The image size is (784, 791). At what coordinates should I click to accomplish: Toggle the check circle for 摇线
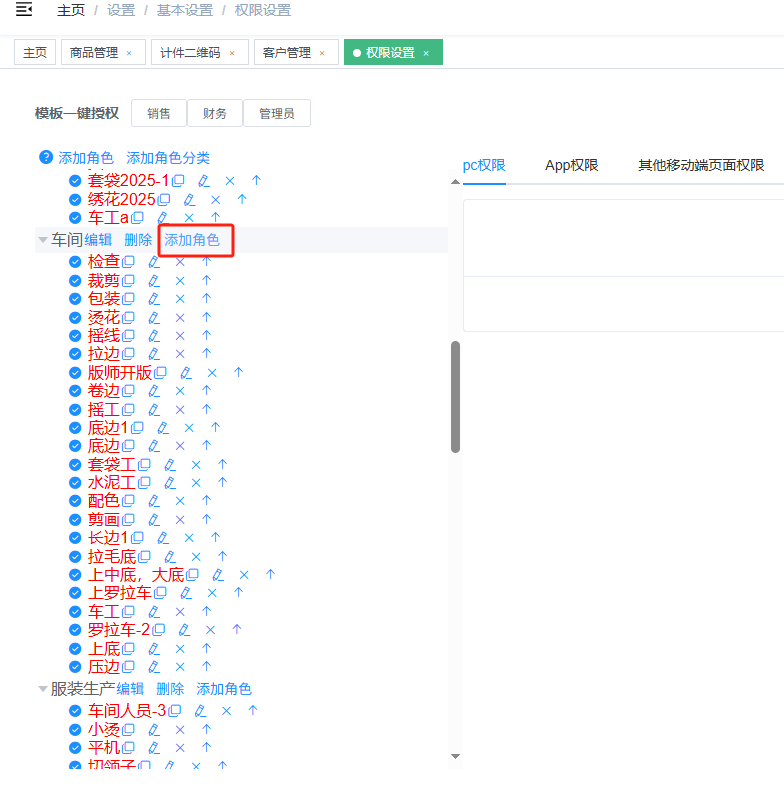click(x=75, y=336)
